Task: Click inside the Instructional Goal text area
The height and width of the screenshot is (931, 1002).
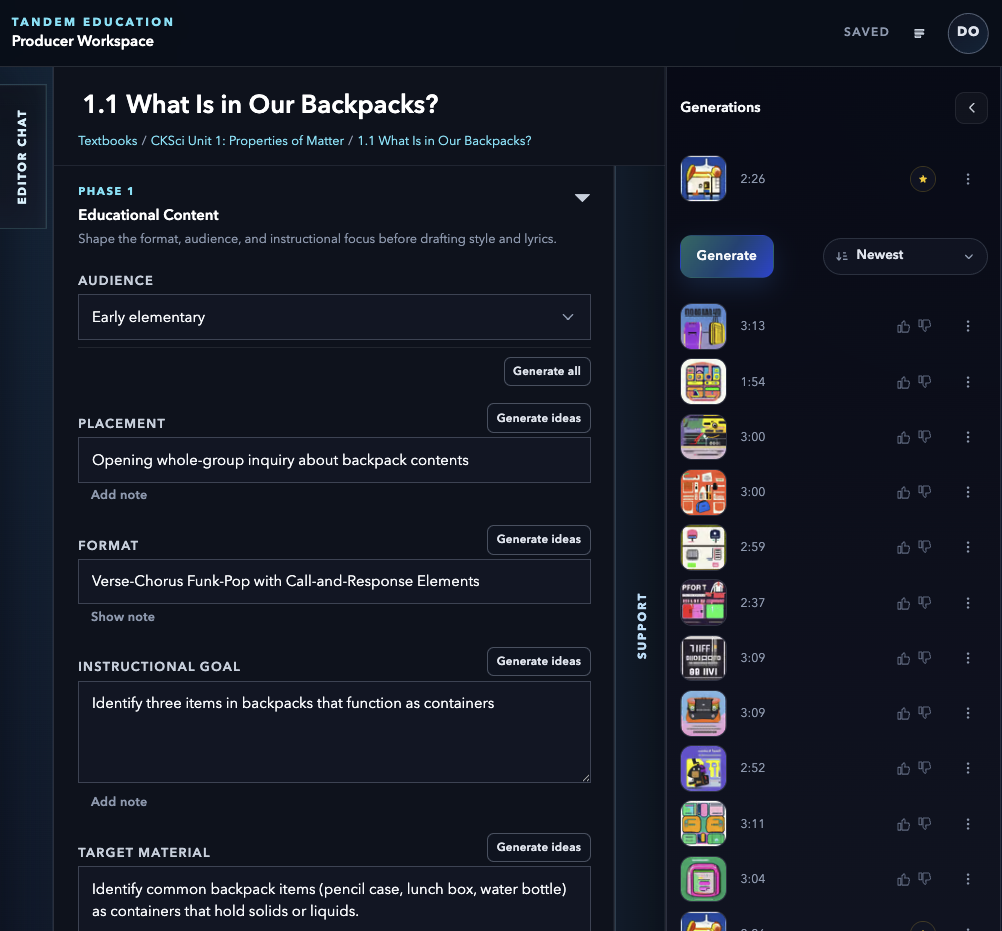Action: pyautogui.click(x=334, y=732)
